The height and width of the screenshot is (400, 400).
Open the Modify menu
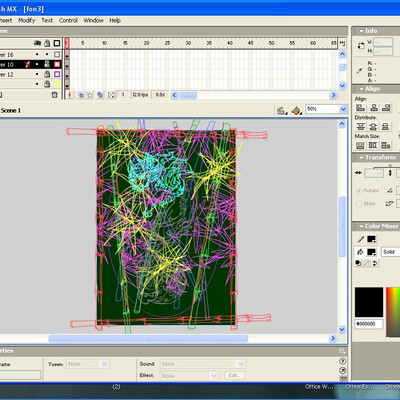click(27, 20)
